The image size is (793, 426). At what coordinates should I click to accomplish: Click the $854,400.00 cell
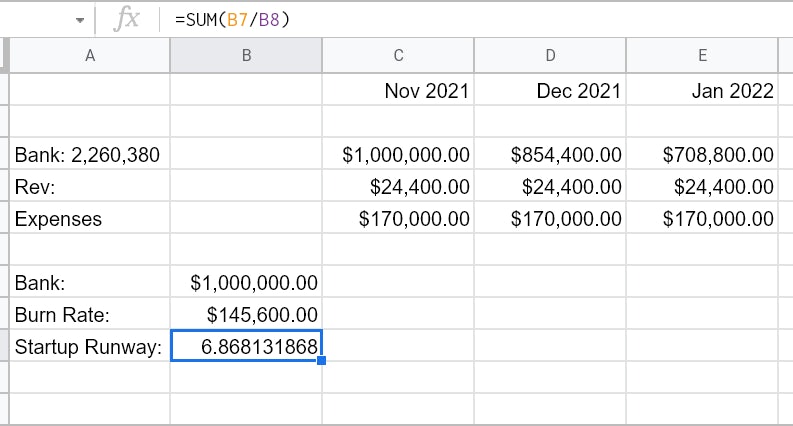550,155
